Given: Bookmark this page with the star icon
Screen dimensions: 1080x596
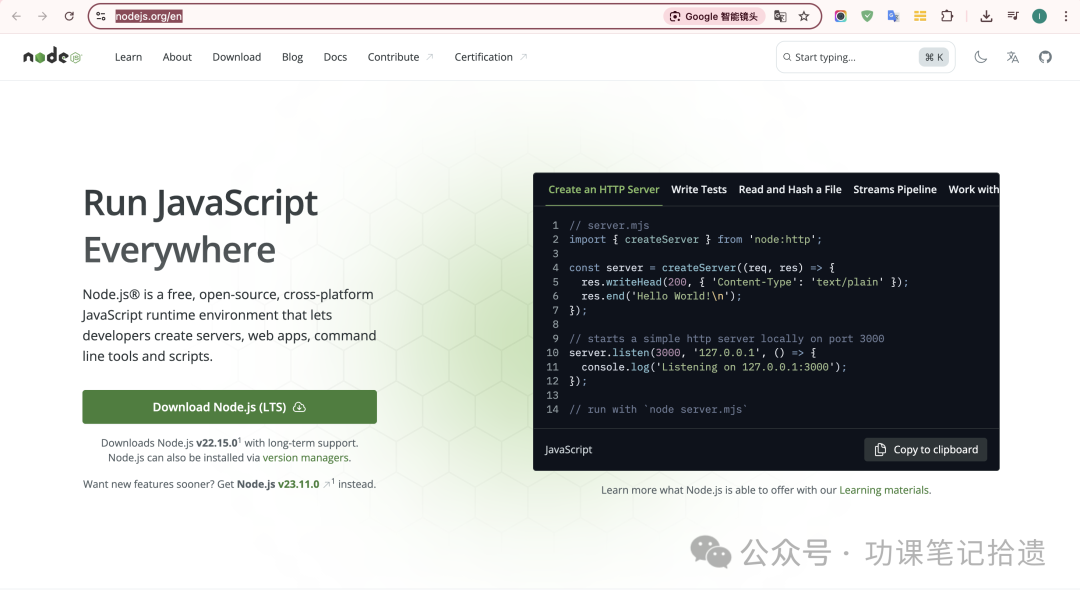Looking at the screenshot, I should click(804, 17).
